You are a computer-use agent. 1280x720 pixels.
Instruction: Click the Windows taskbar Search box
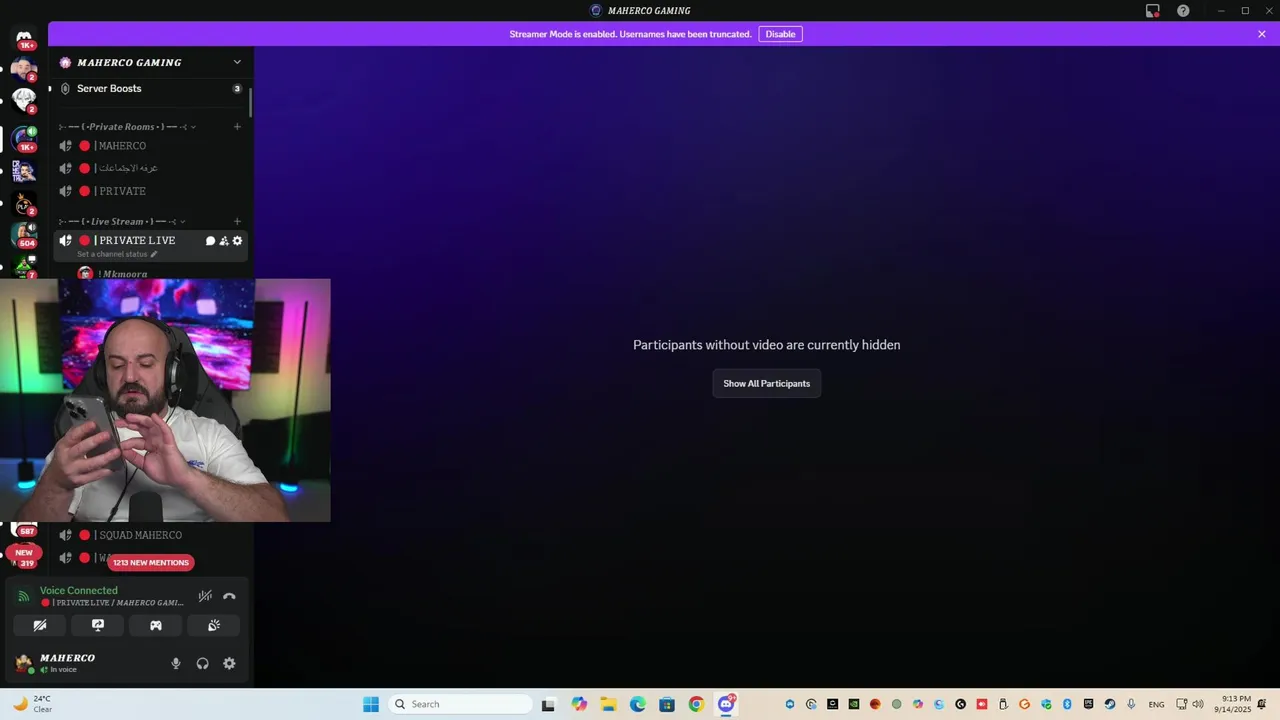click(460, 704)
